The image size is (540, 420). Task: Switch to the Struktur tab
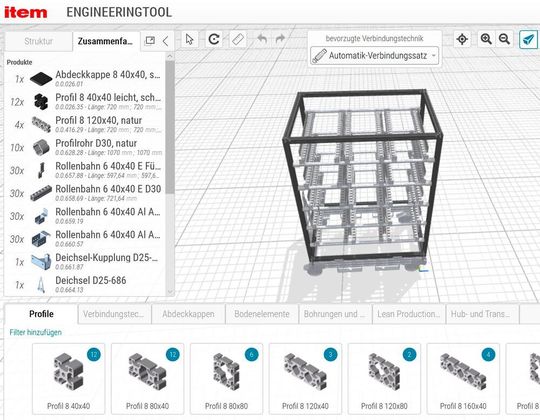[39, 41]
